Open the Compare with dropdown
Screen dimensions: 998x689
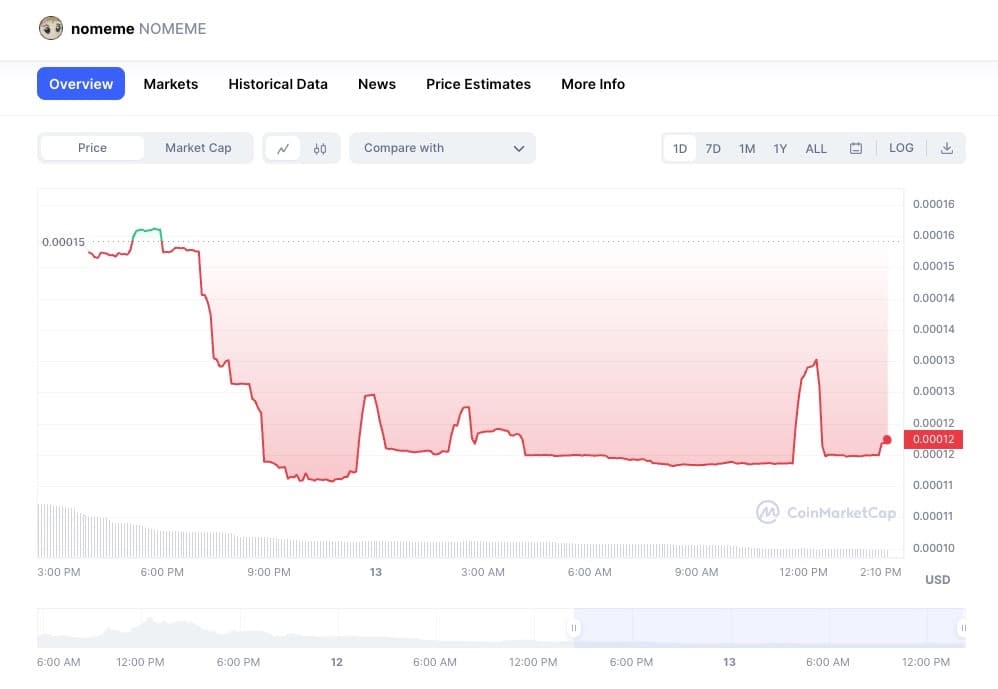tap(442, 148)
